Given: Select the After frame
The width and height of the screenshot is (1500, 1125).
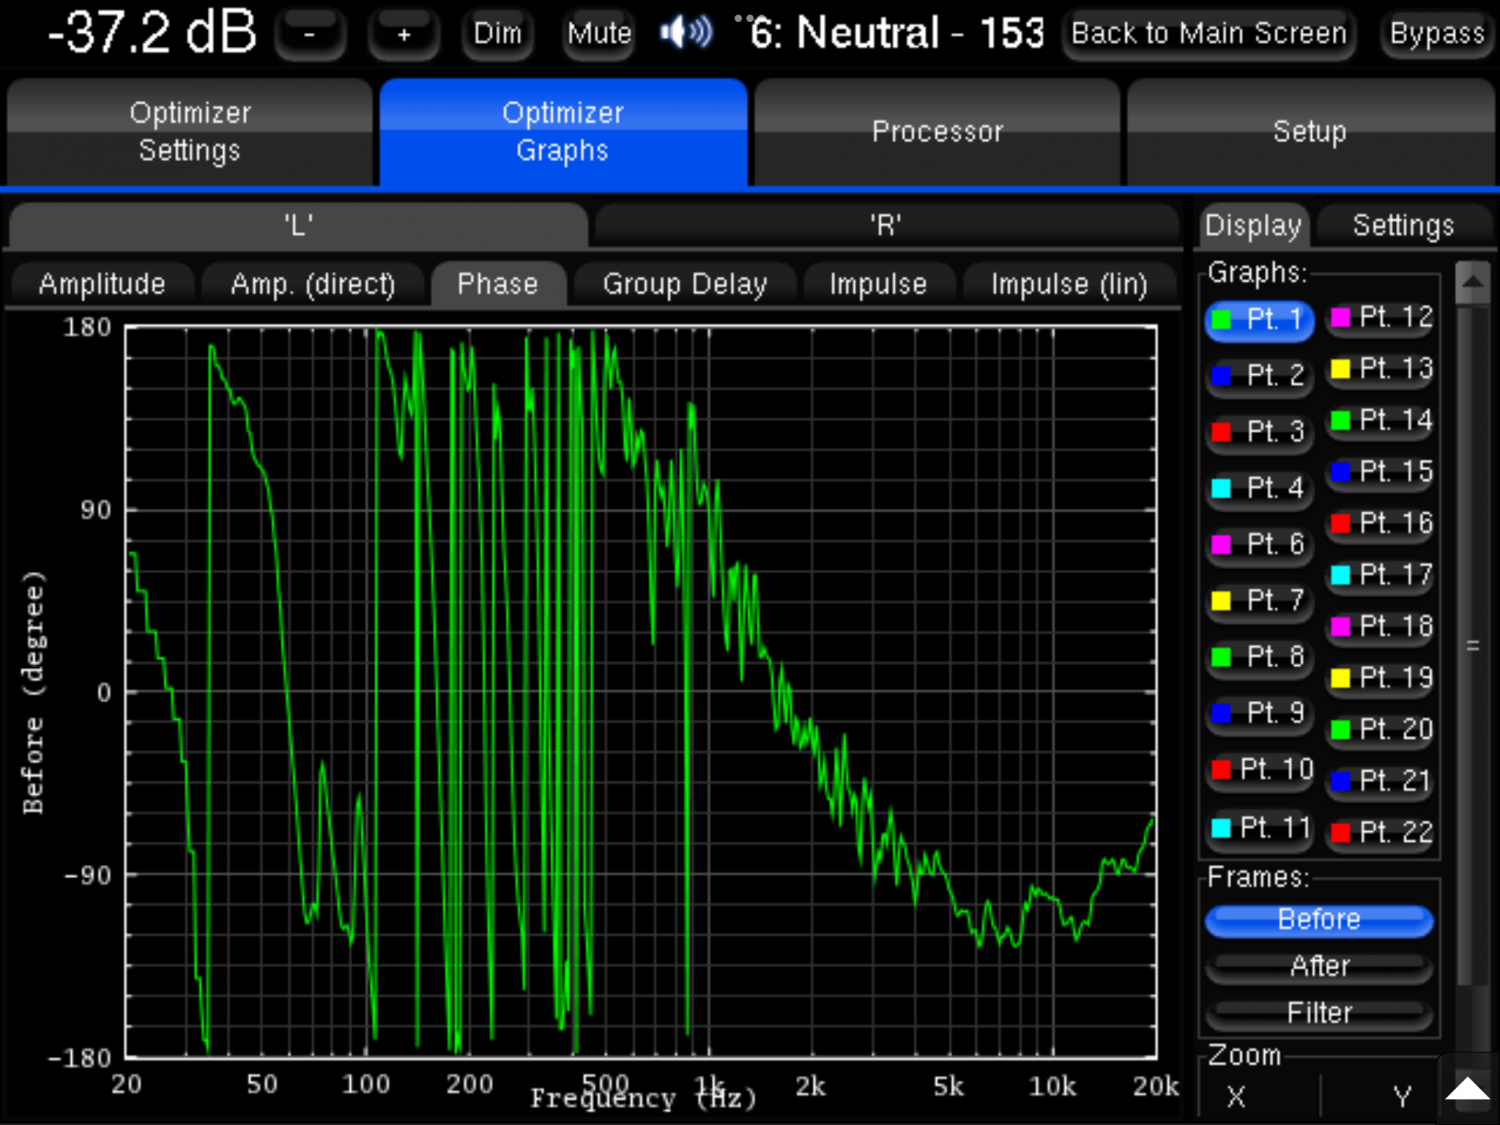Looking at the screenshot, I should [1319, 966].
